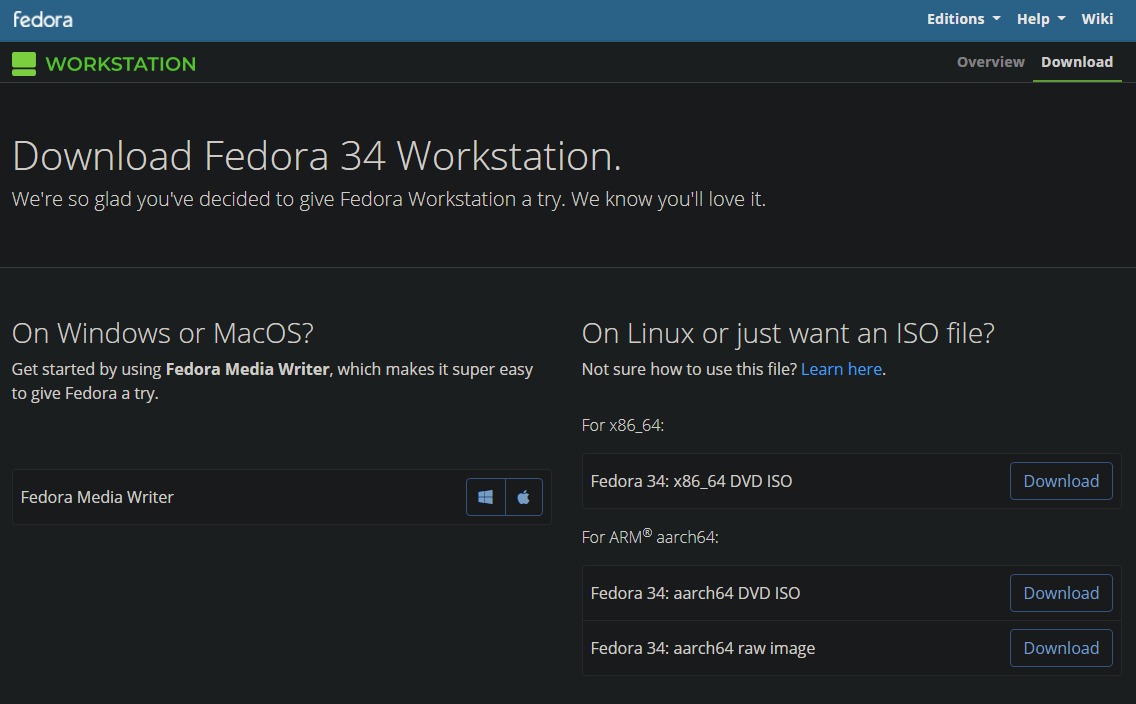Click the Download Fedora 34 Workstation heading
The height and width of the screenshot is (704, 1136).
coord(316,156)
